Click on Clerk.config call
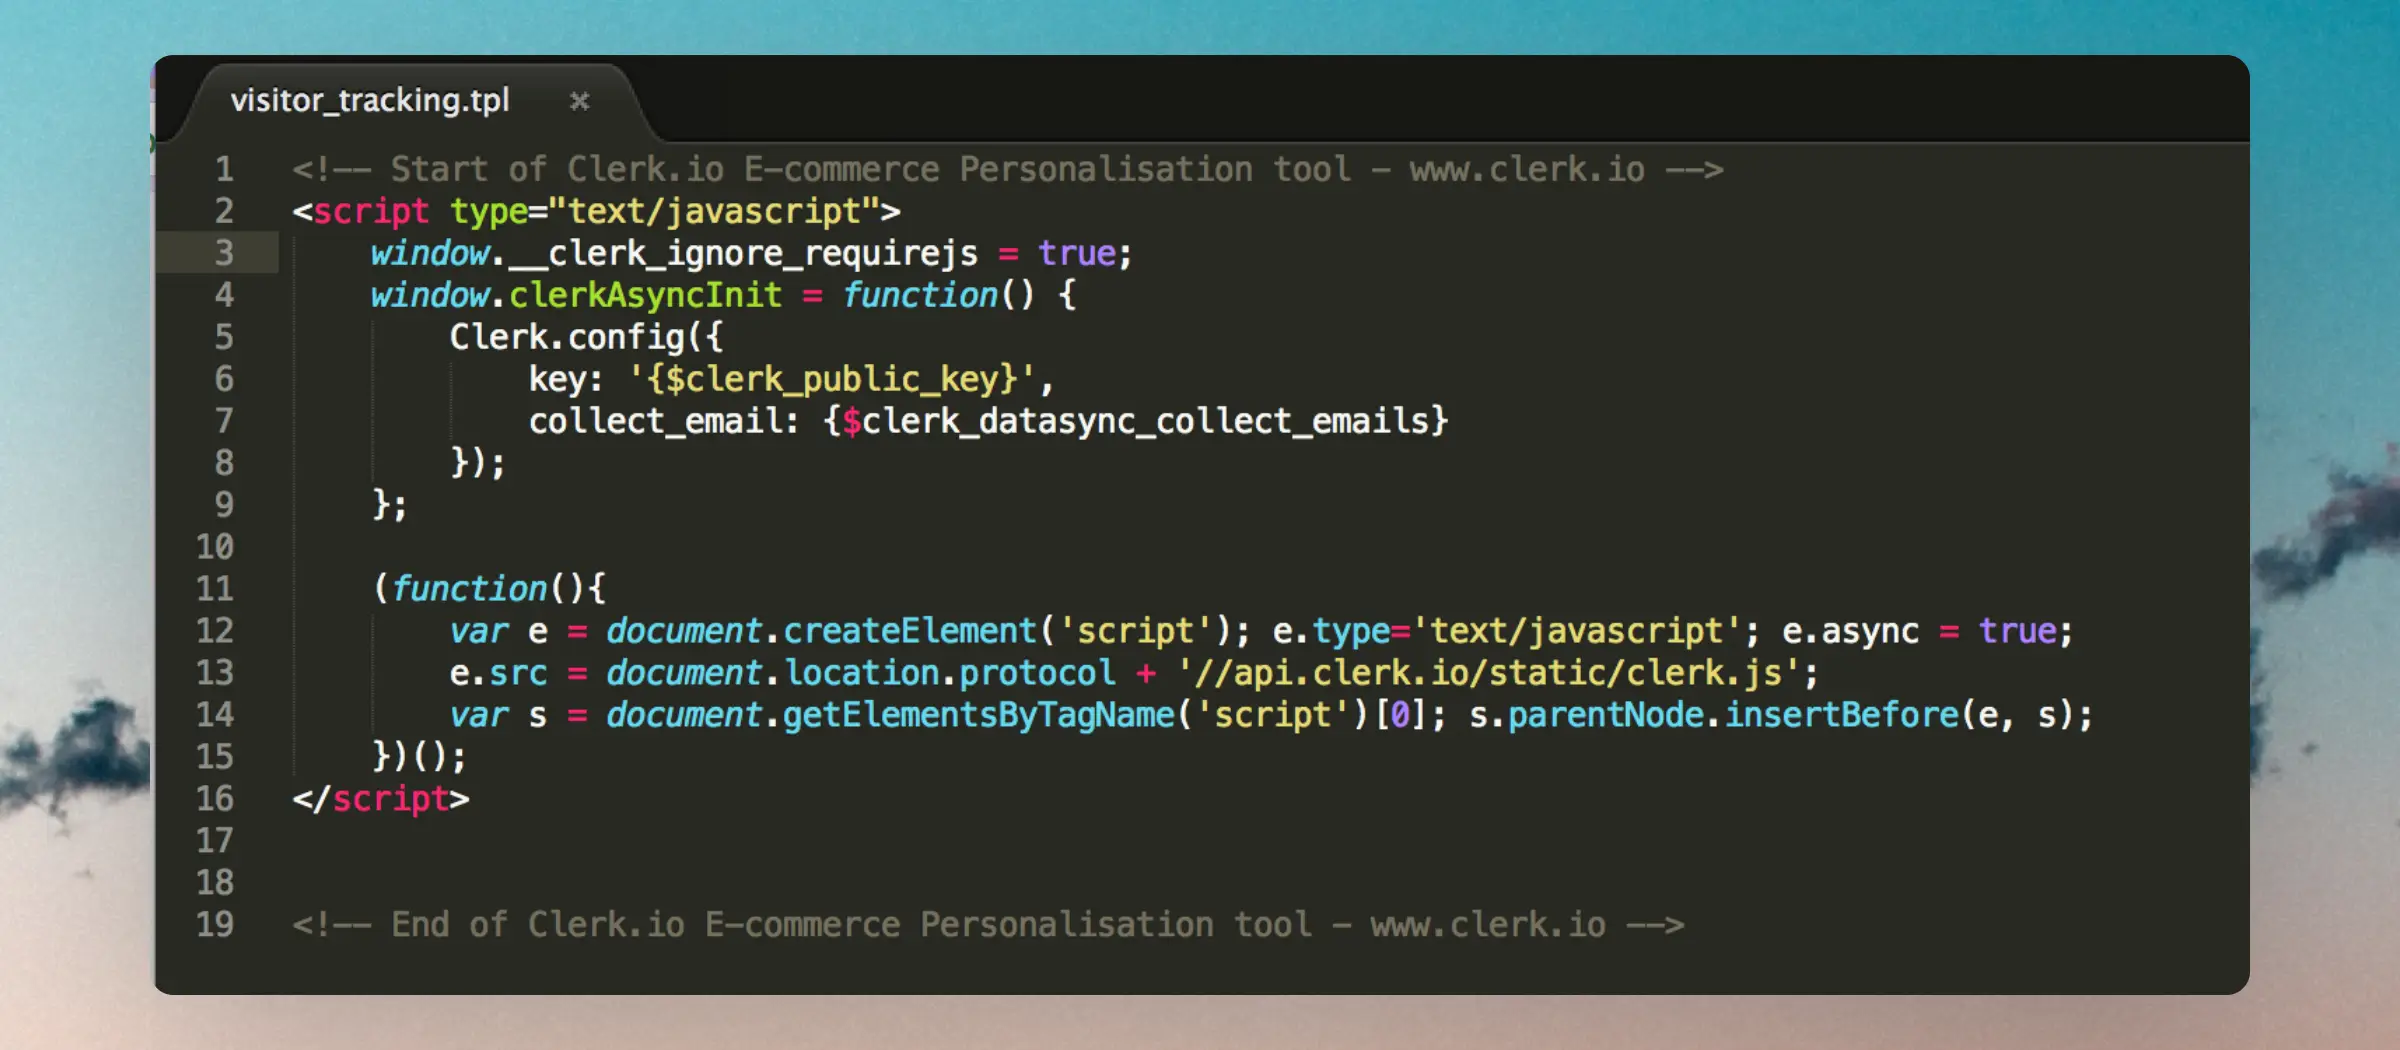2400x1050 pixels. [x=567, y=338]
